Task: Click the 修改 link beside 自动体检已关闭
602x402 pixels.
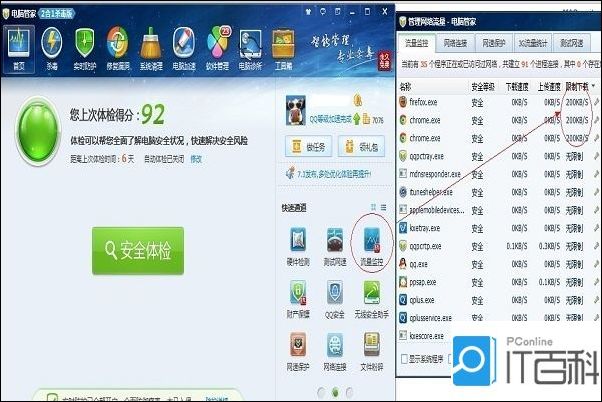Action: point(196,159)
